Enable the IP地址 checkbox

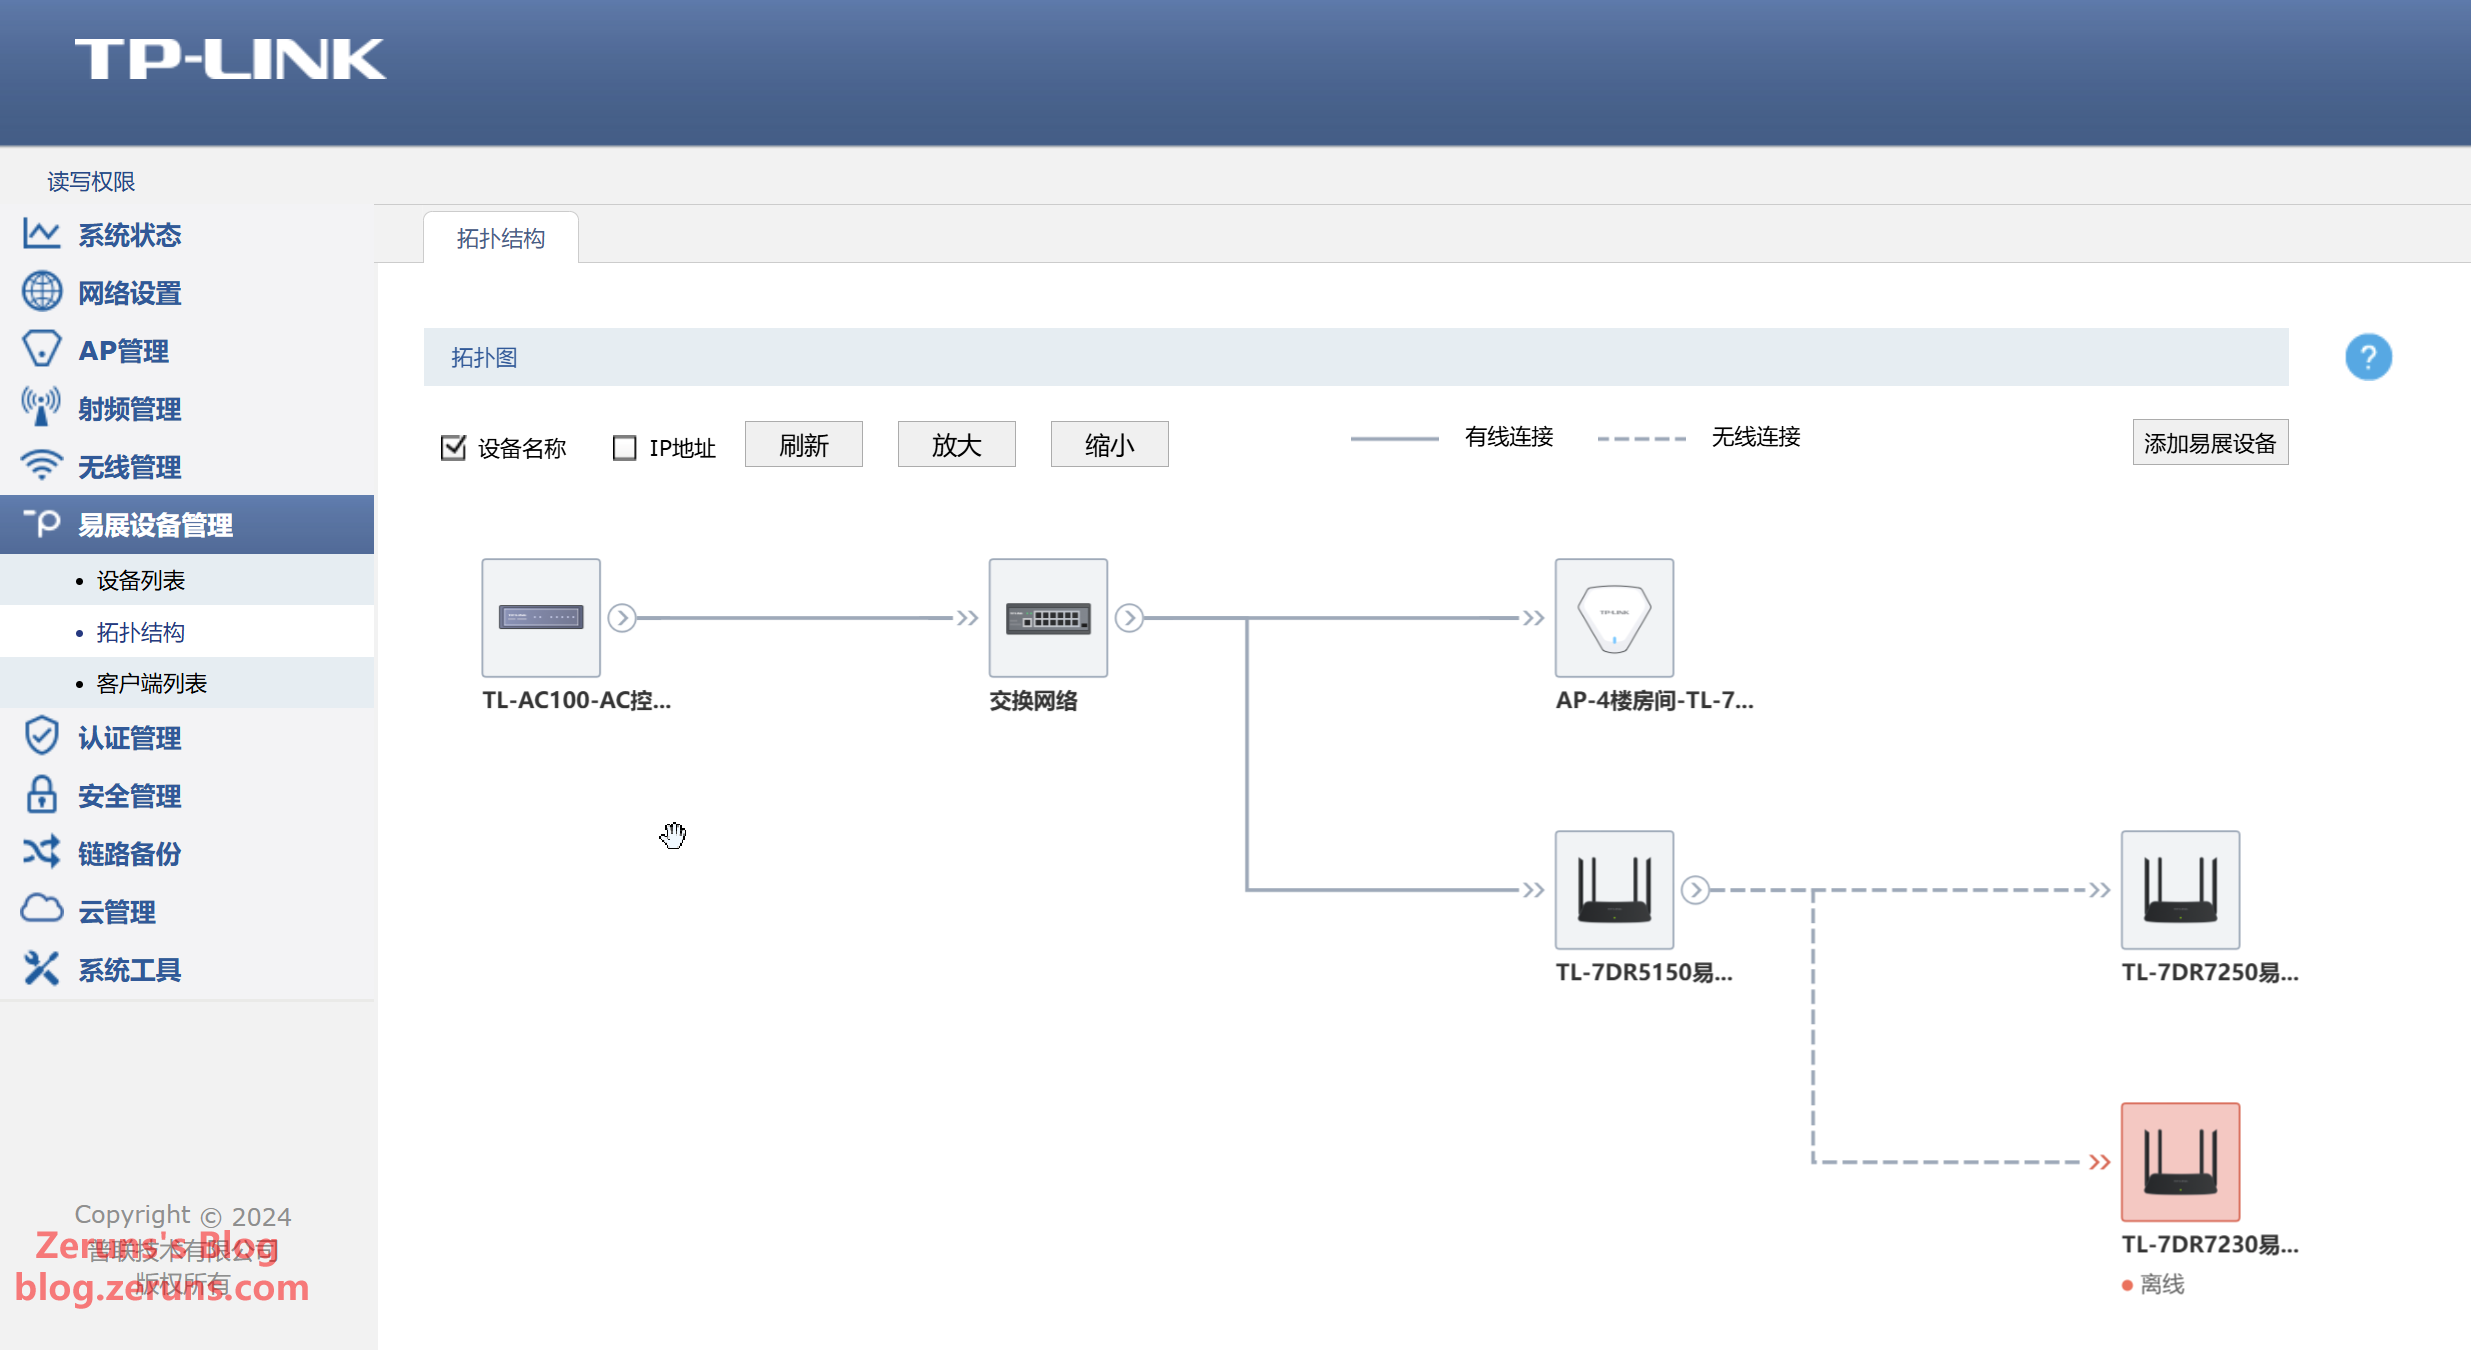click(x=624, y=447)
